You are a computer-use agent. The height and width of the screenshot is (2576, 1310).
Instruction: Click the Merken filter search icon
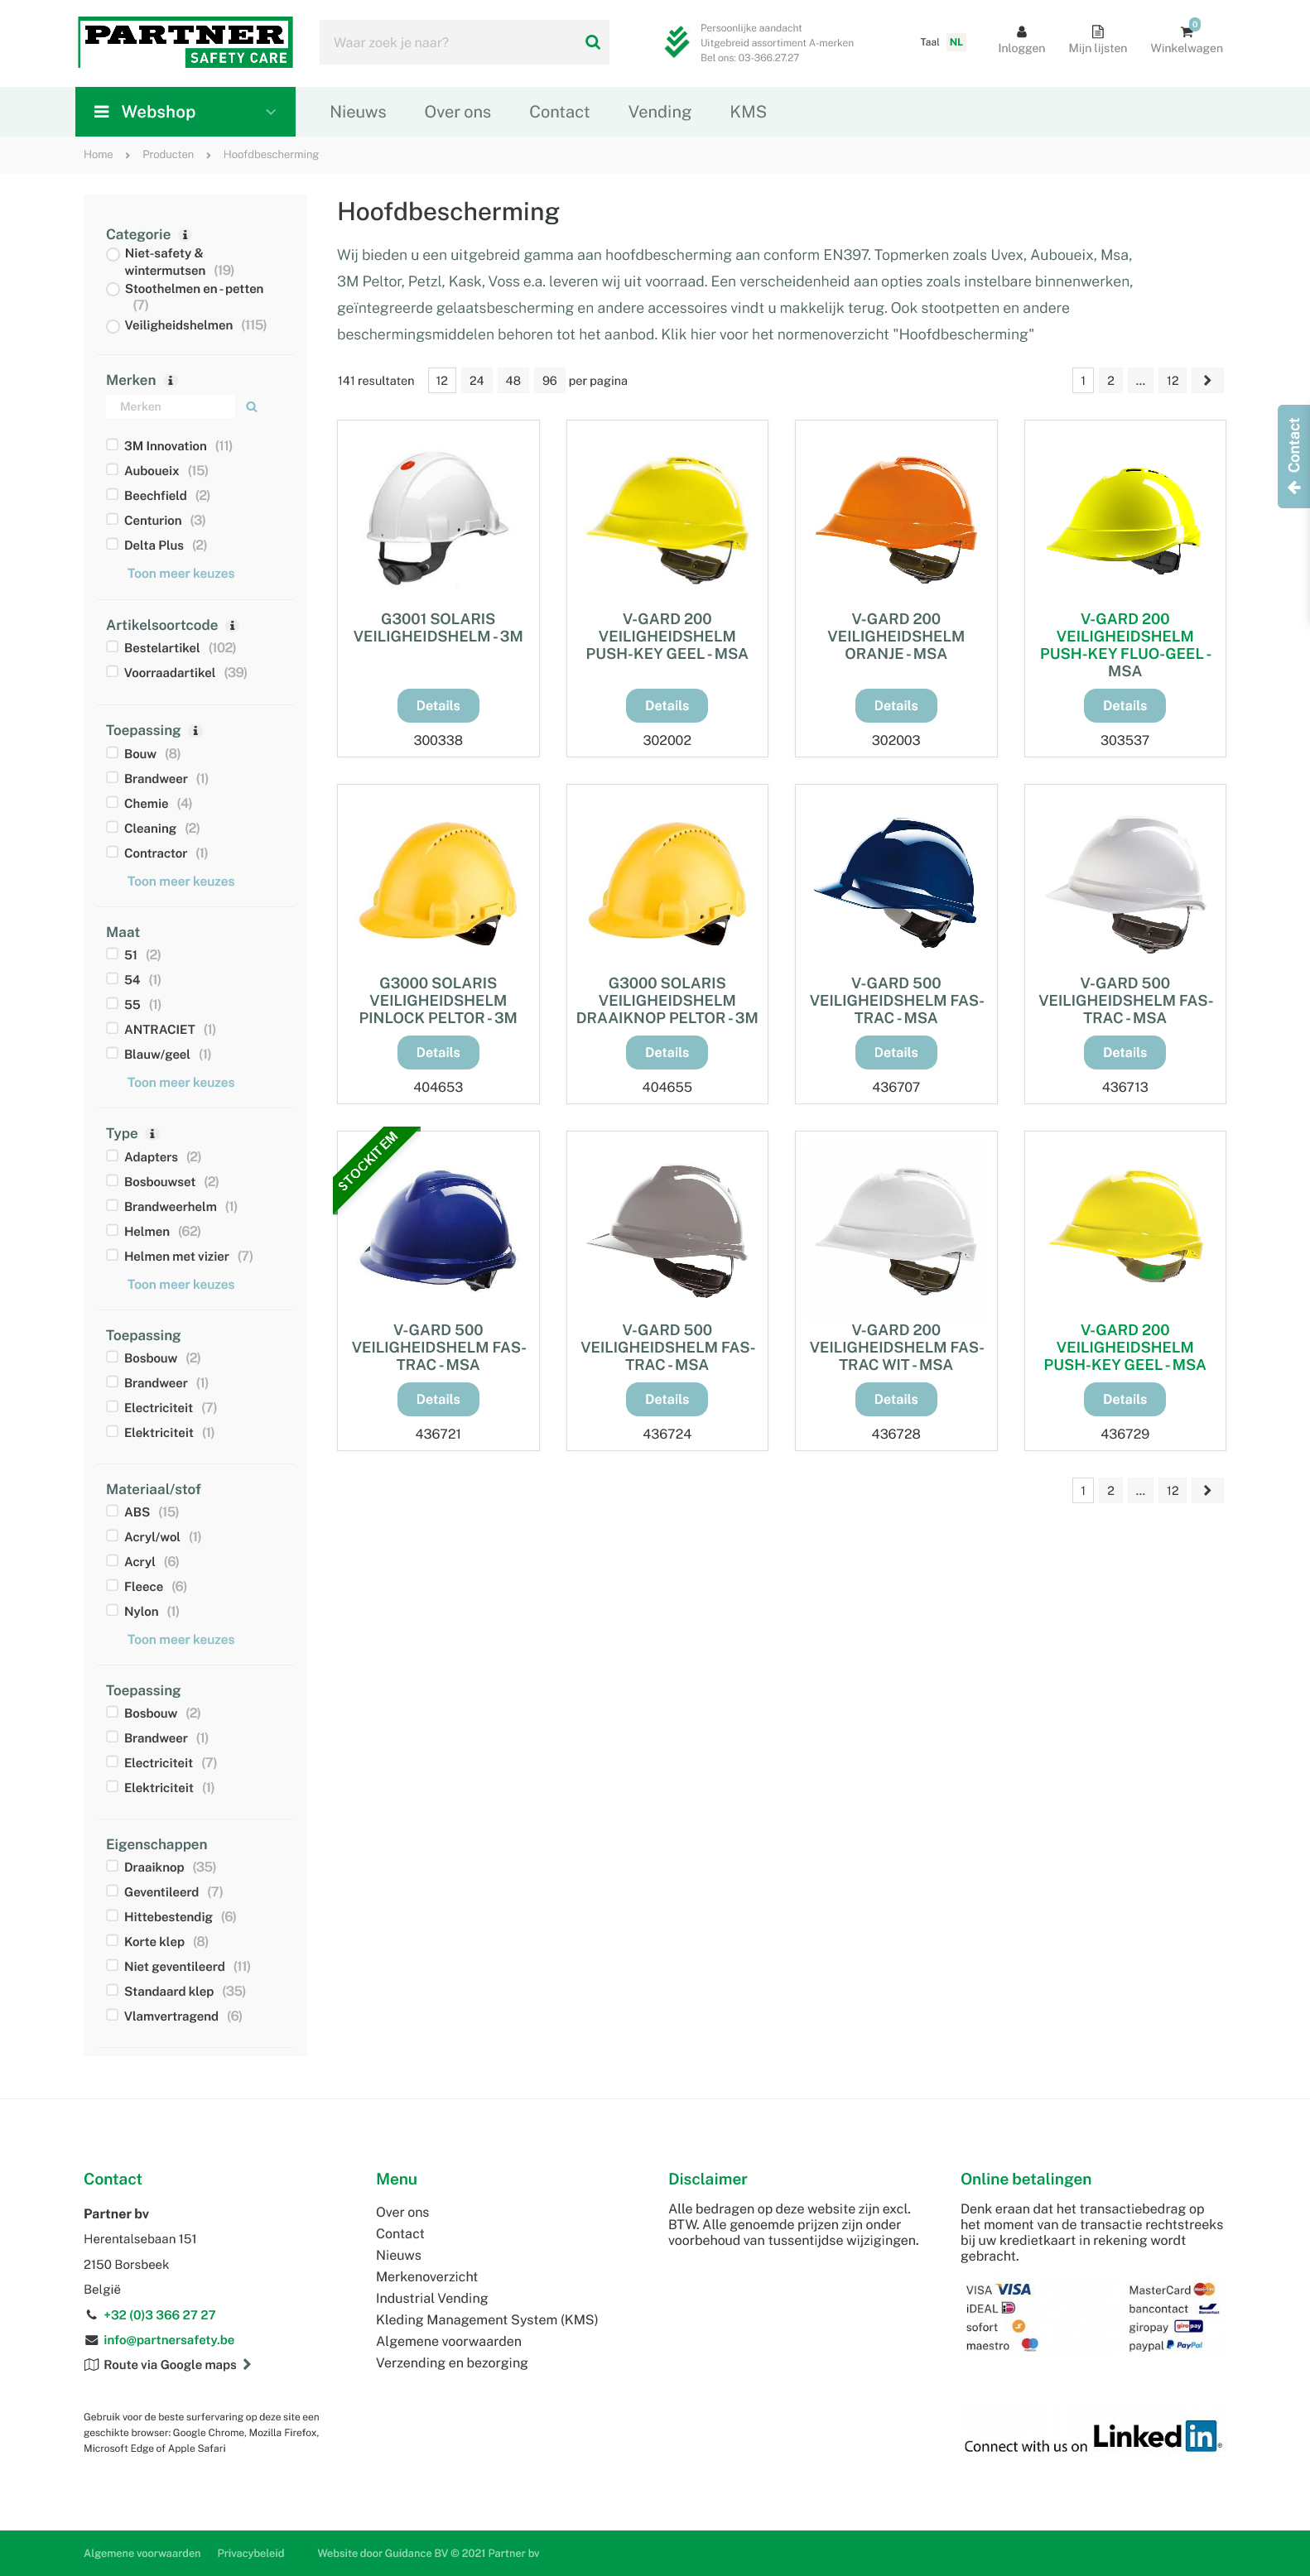point(252,407)
